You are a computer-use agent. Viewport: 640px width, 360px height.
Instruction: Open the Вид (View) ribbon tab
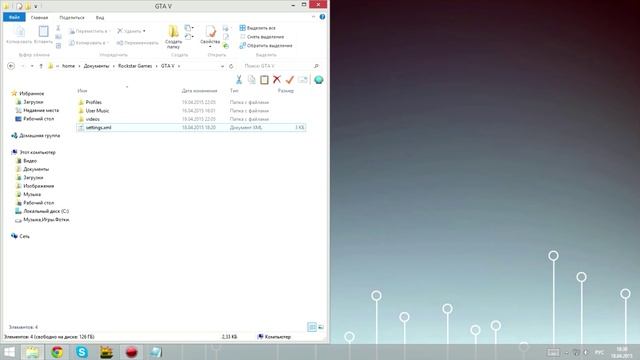click(100, 18)
